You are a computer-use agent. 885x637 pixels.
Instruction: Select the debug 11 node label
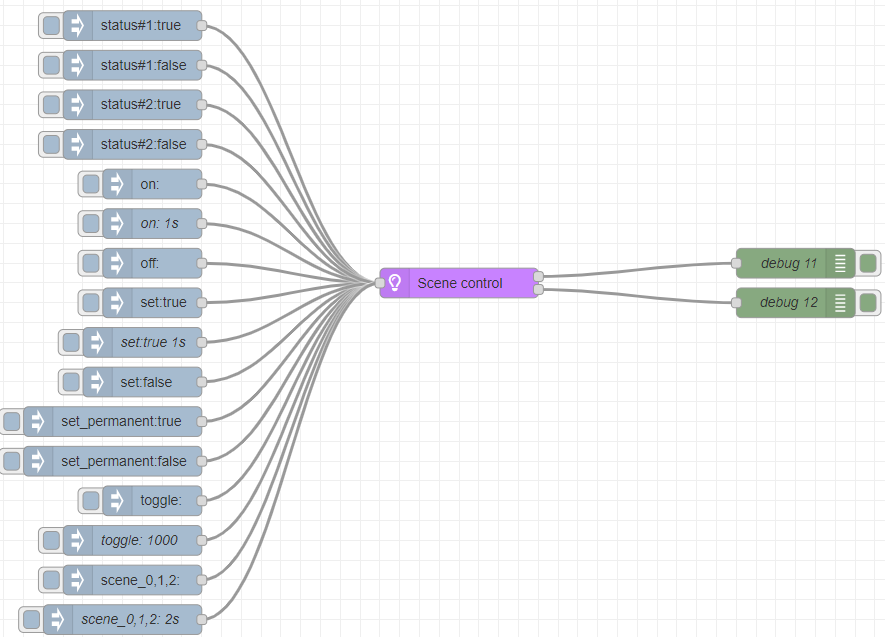[789, 263]
